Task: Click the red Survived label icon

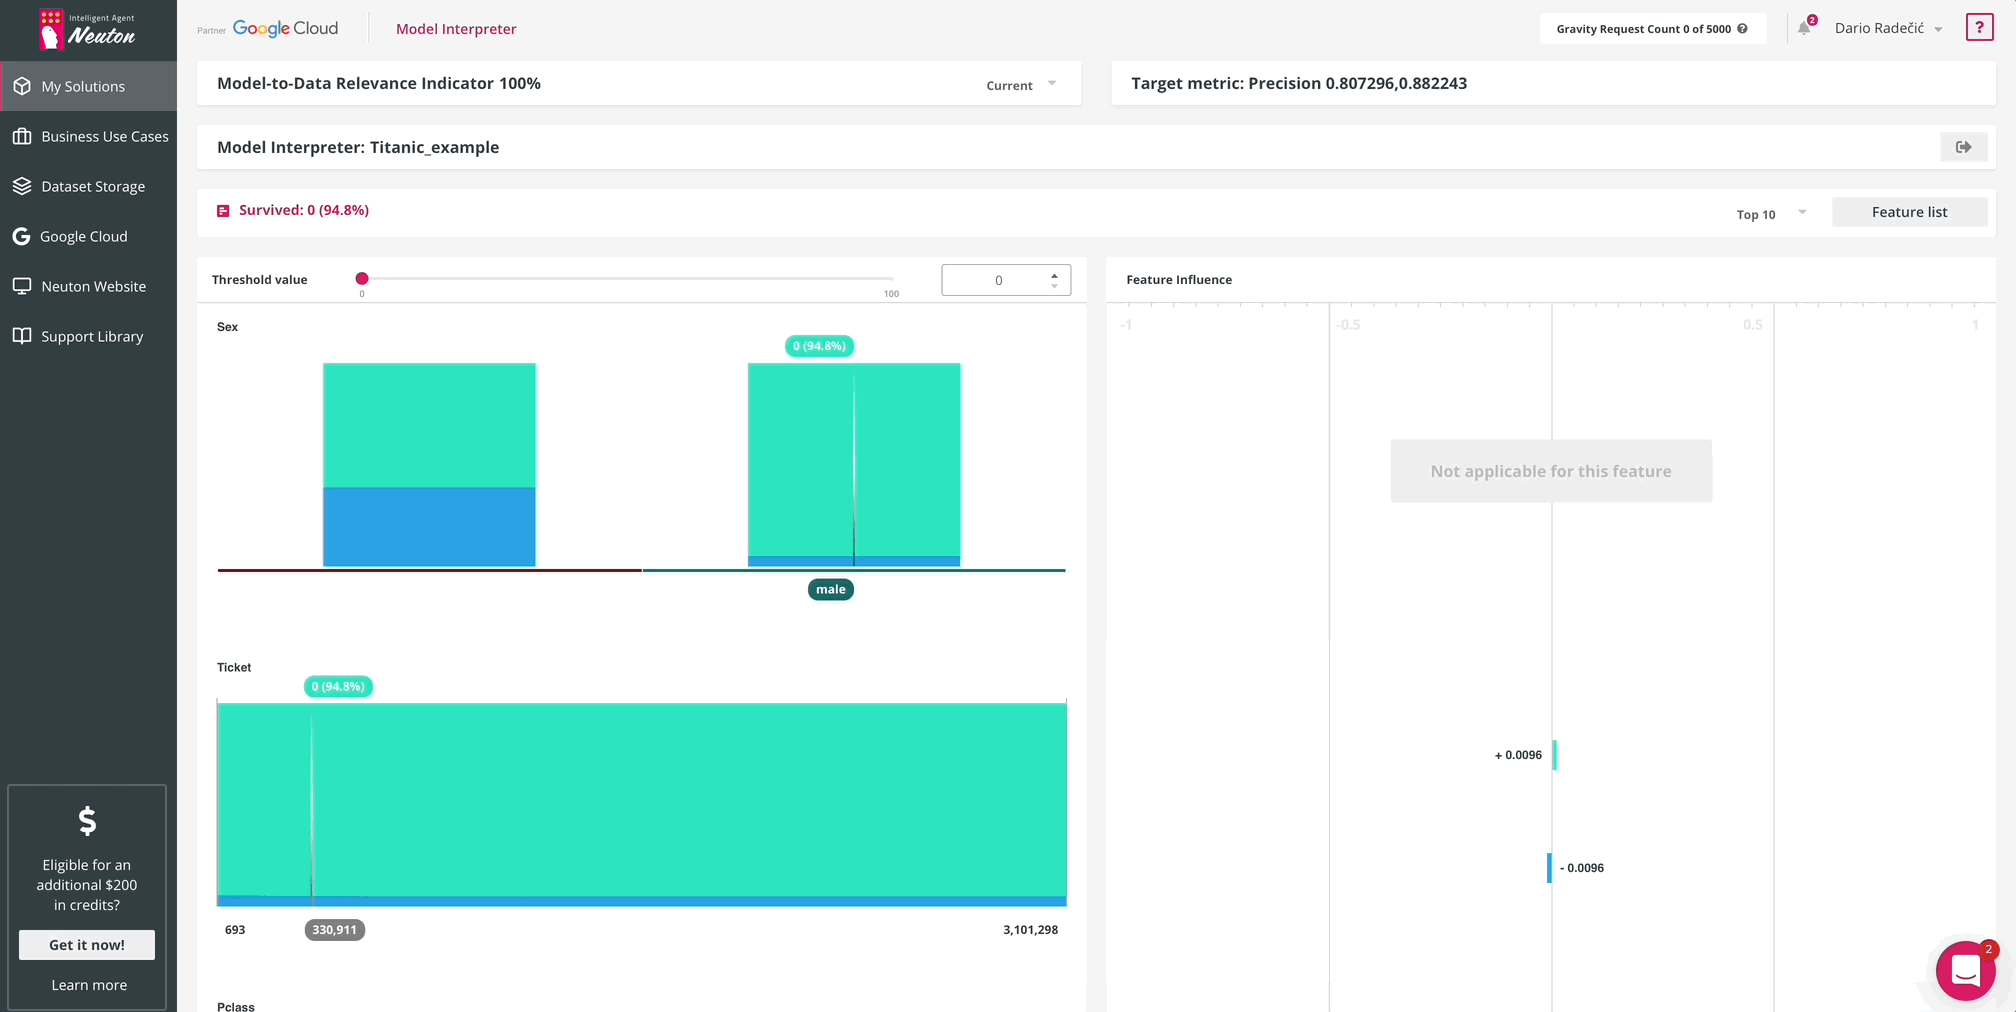Action: pos(223,211)
